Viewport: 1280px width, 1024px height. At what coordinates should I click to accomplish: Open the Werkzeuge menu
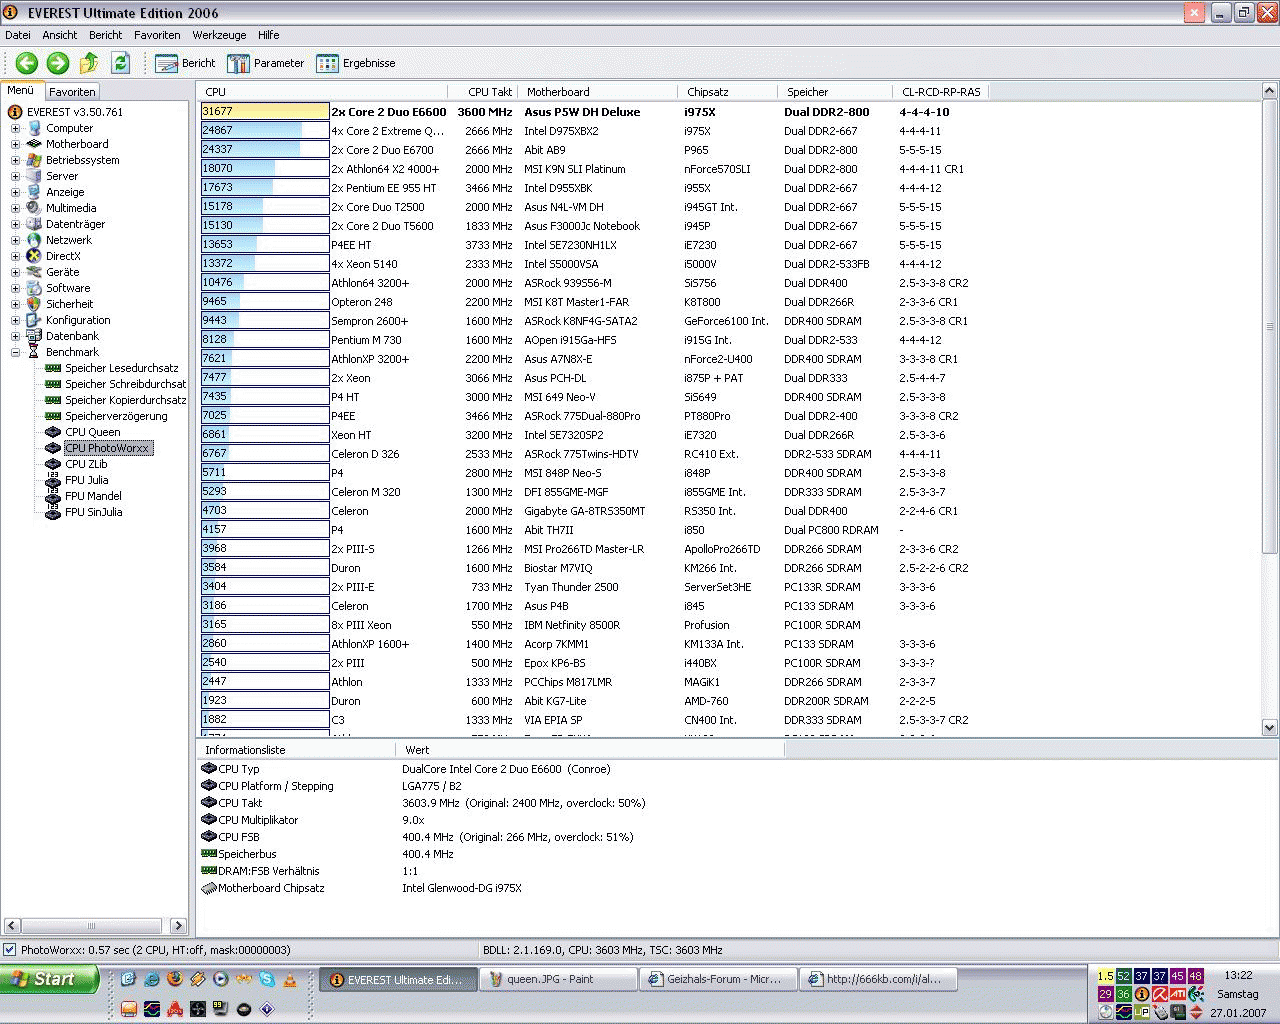(x=219, y=35)
